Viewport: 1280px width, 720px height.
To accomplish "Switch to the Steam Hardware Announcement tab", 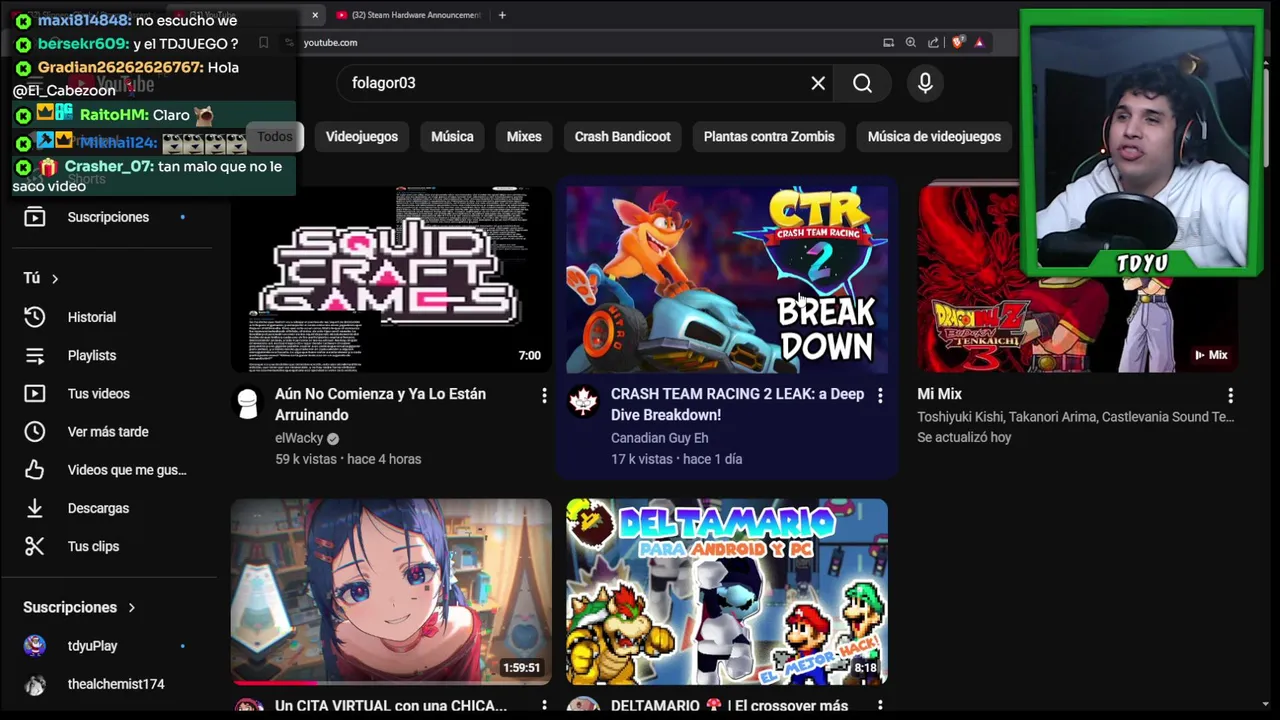I will point(408,15).
